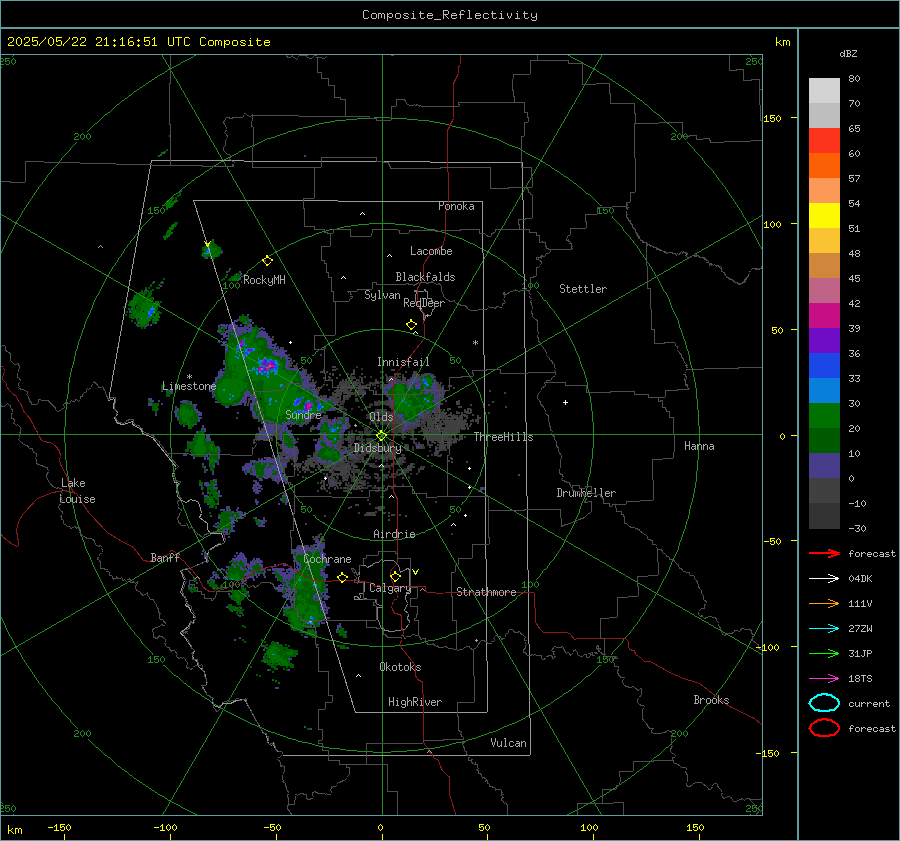Click the Olds city label

(381, 417)
